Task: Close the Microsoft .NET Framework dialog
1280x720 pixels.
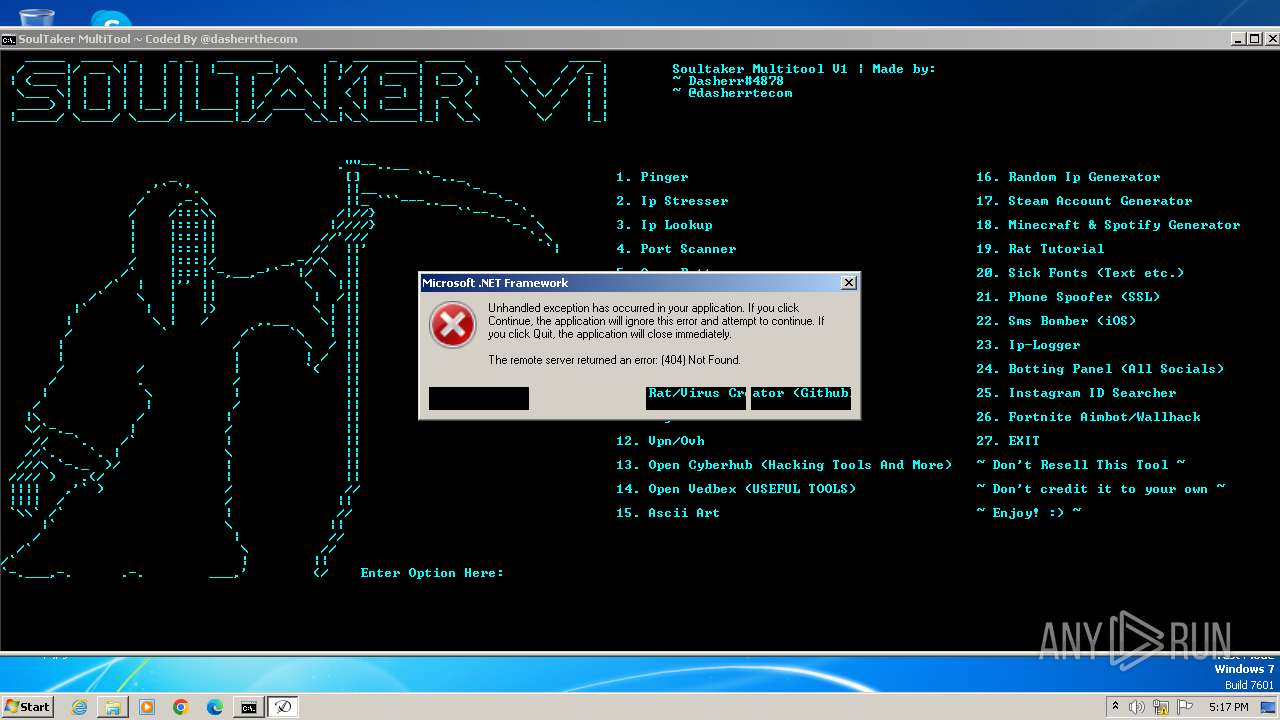Action: click(x=848, y=283)
